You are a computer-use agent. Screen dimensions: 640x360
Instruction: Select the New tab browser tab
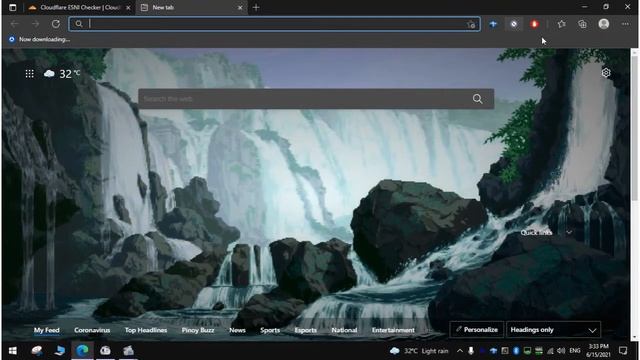click(x=191, y=7)
